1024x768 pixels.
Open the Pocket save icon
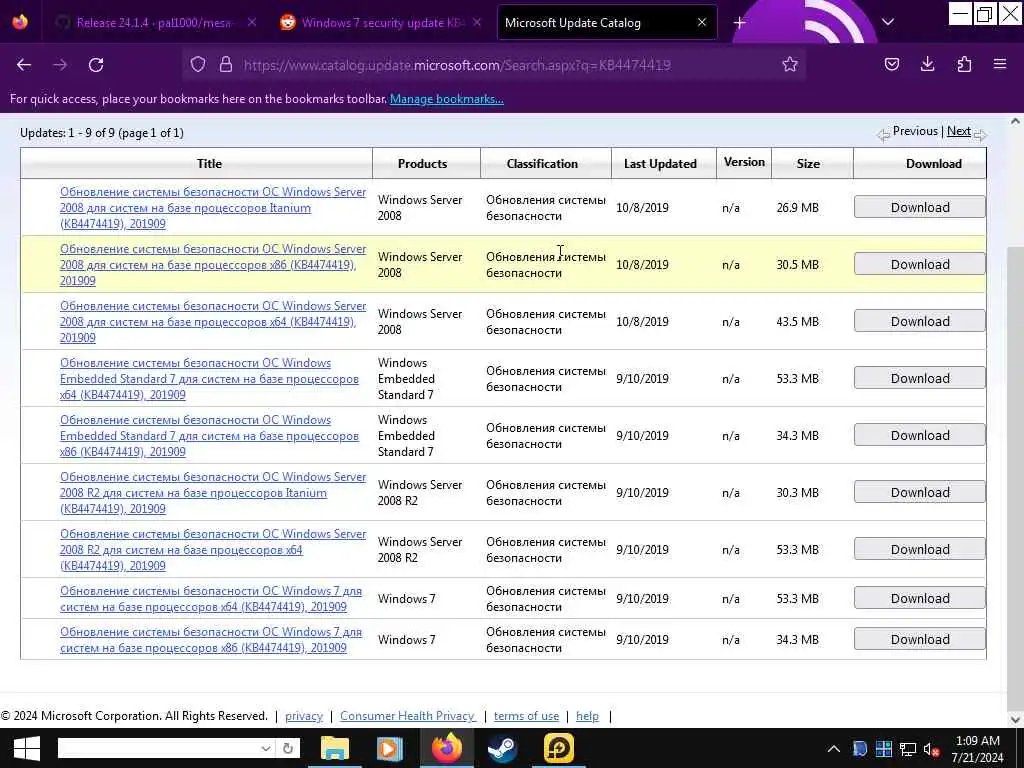pos(891,64)
